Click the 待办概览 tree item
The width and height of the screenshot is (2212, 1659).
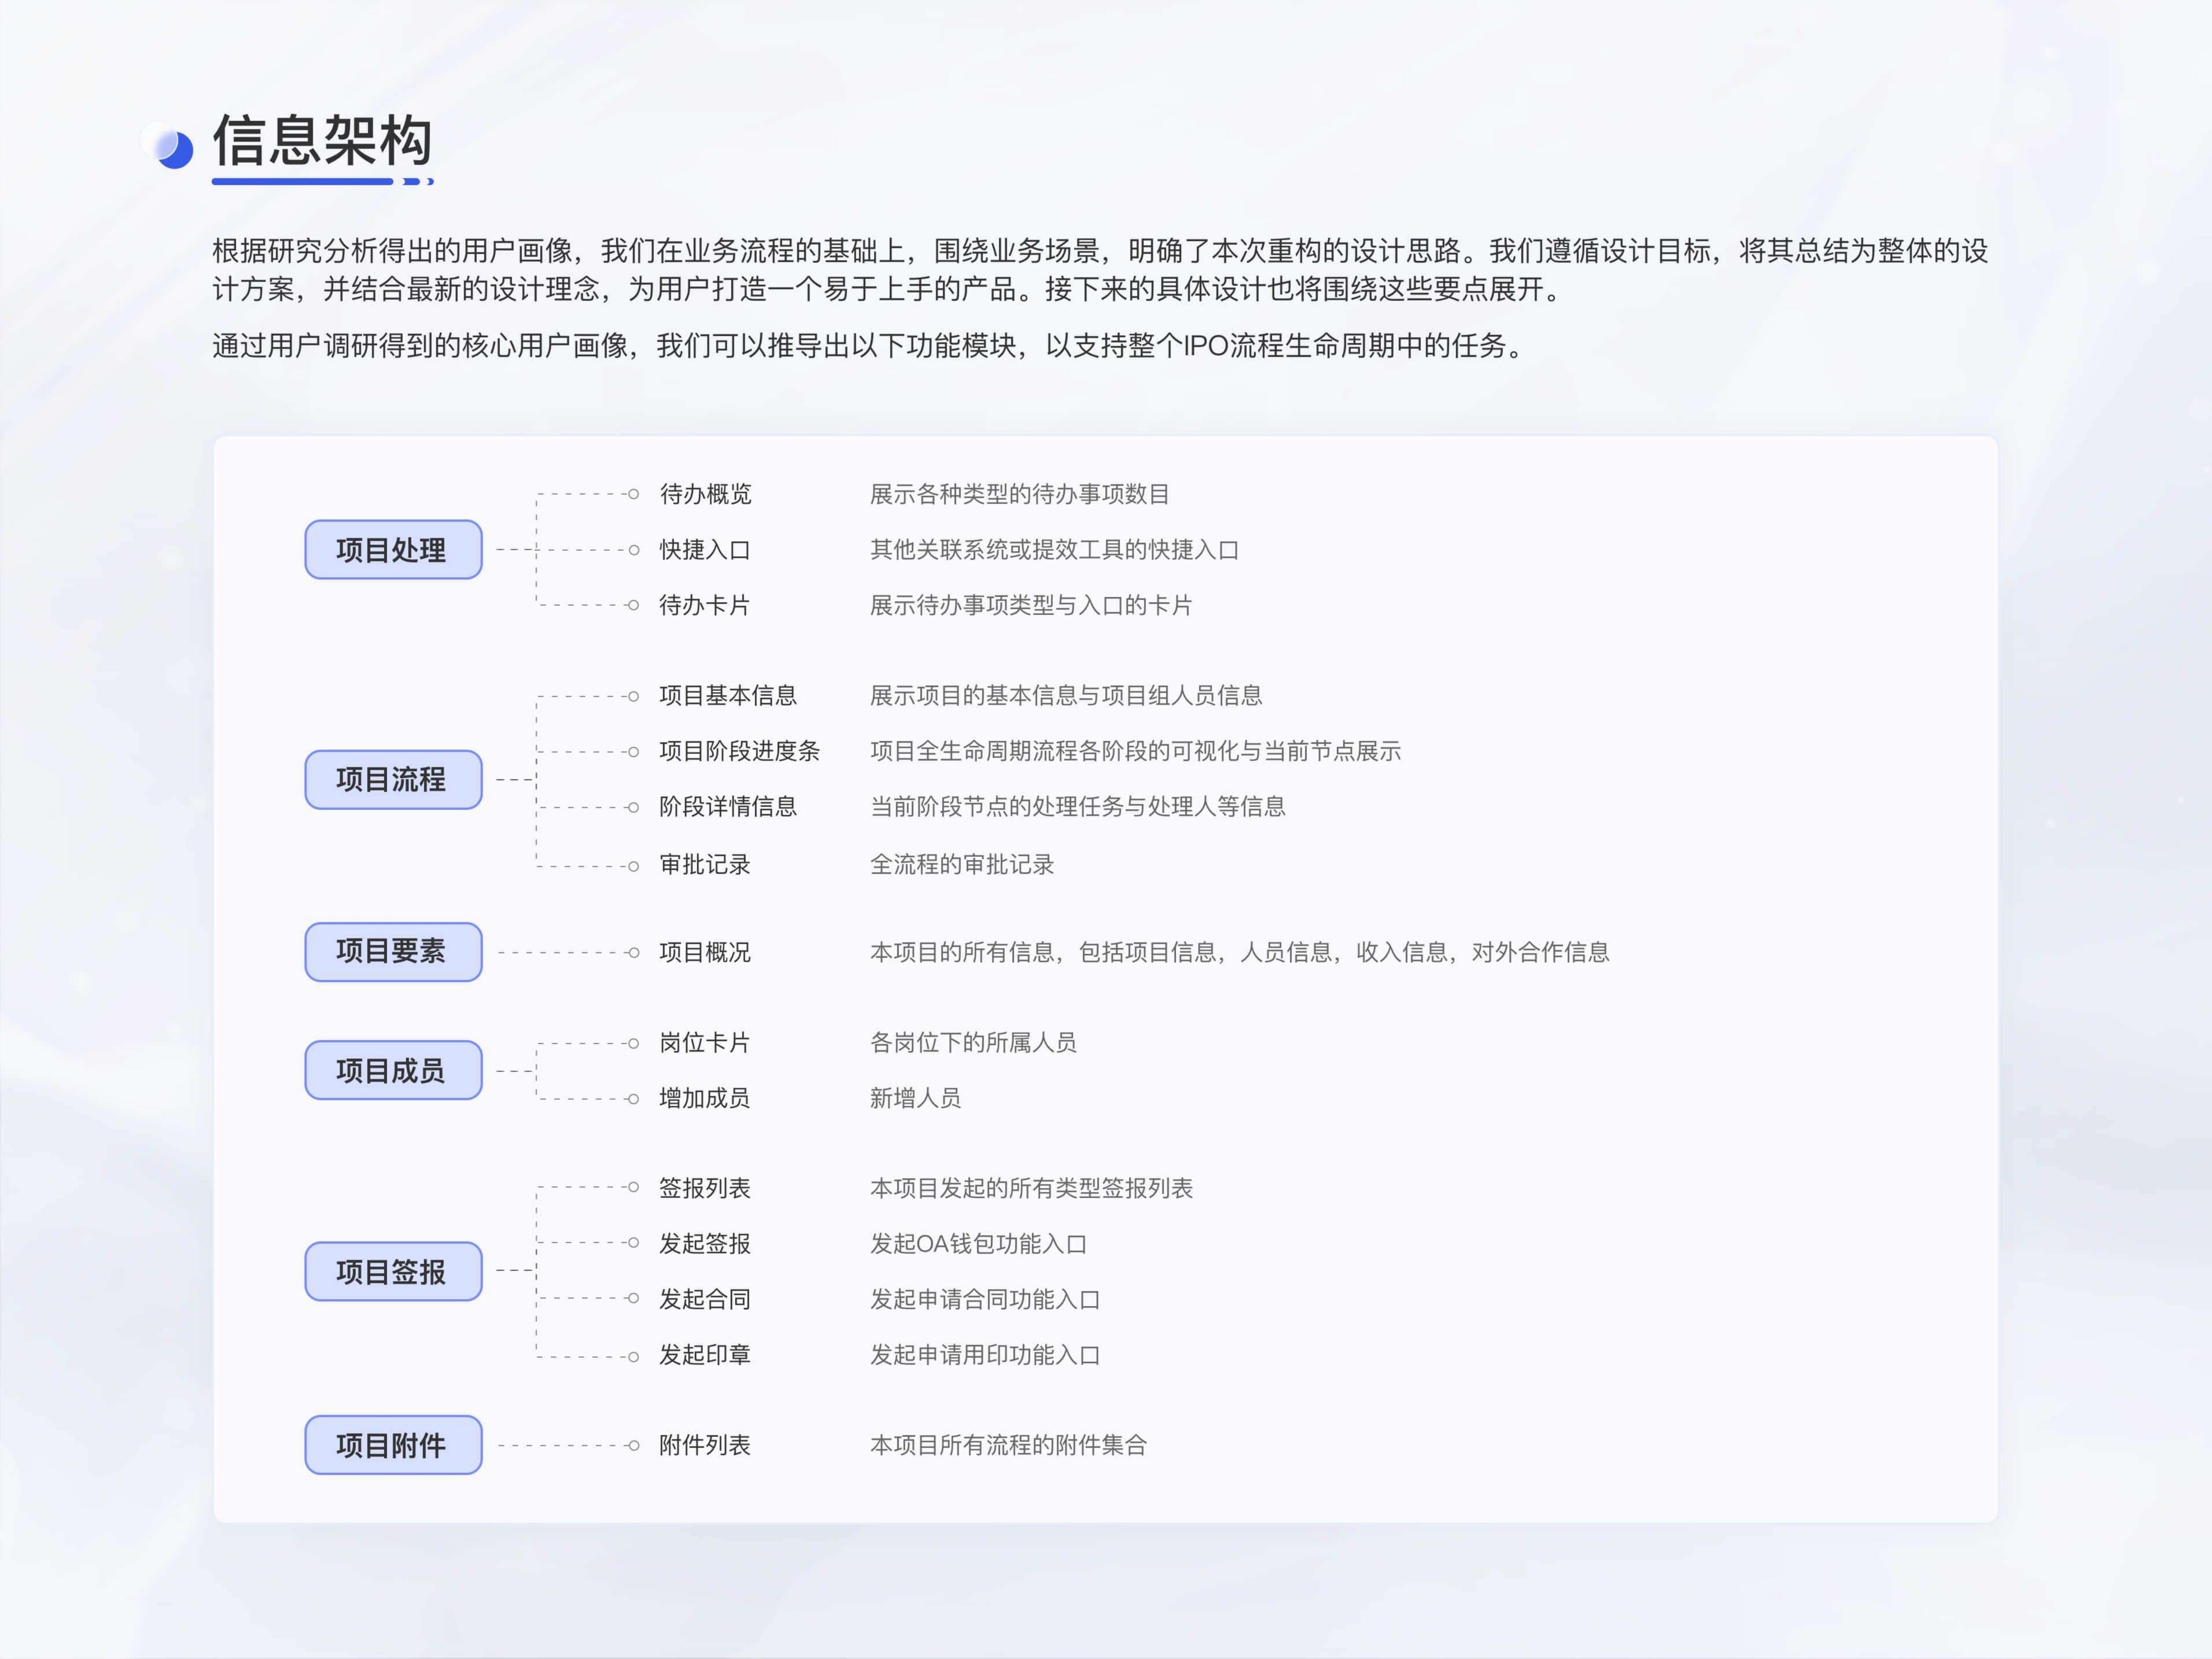click(705, 494)
